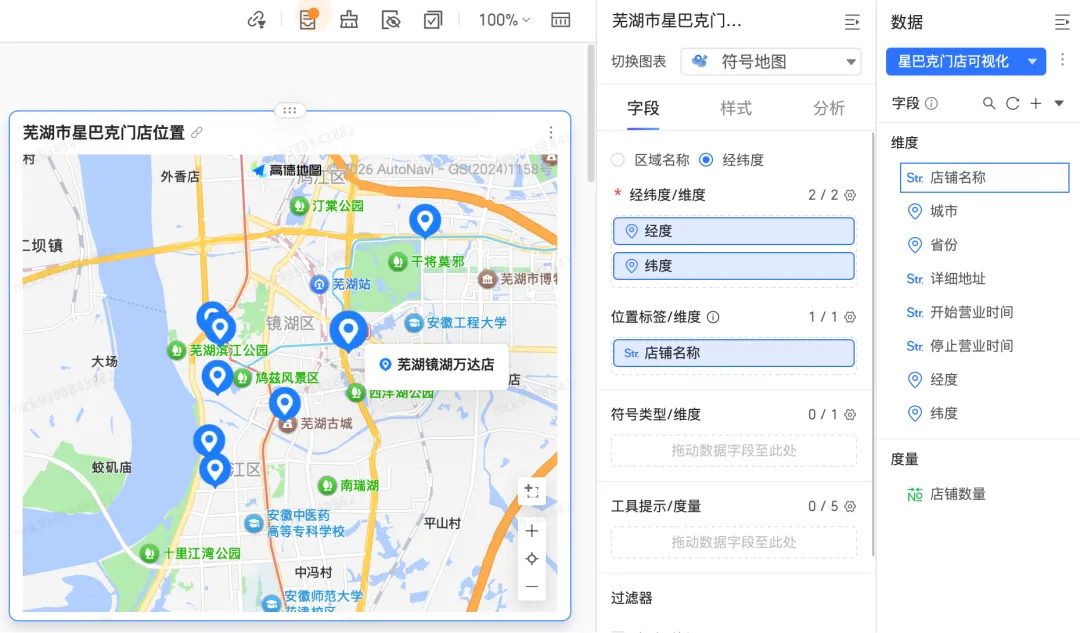Click the toolbox icon in toolbar
This screenshot has height=633, width=1080.
click(349, 19)
